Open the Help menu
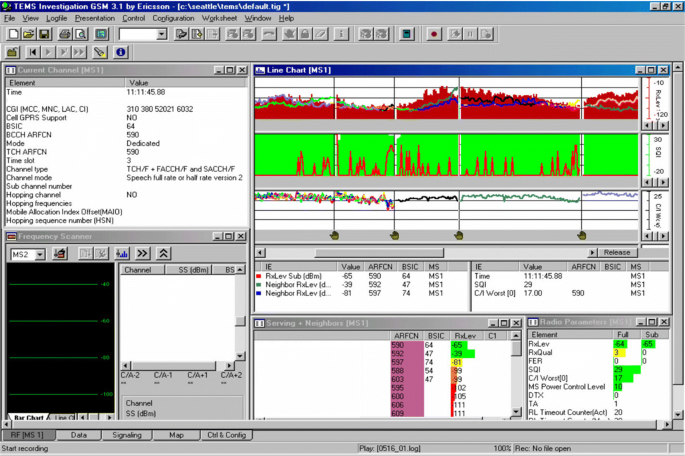The image size is (685, 456). tap(286, 18)
